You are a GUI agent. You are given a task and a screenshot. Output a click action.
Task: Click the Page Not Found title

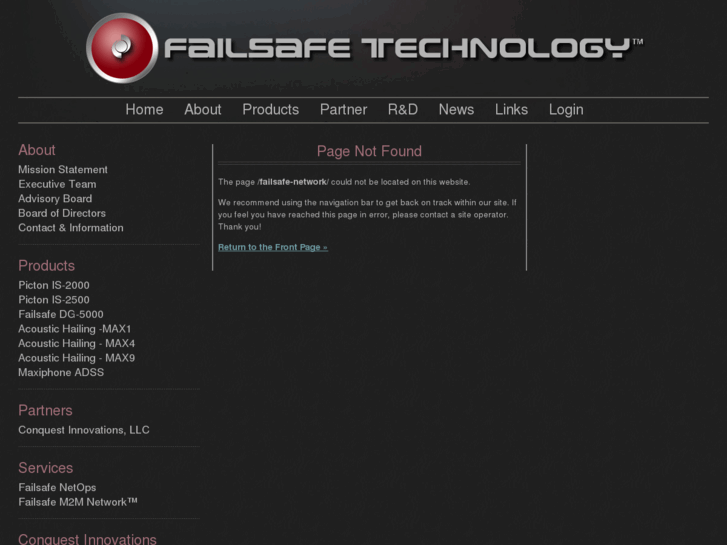(369, 151)
